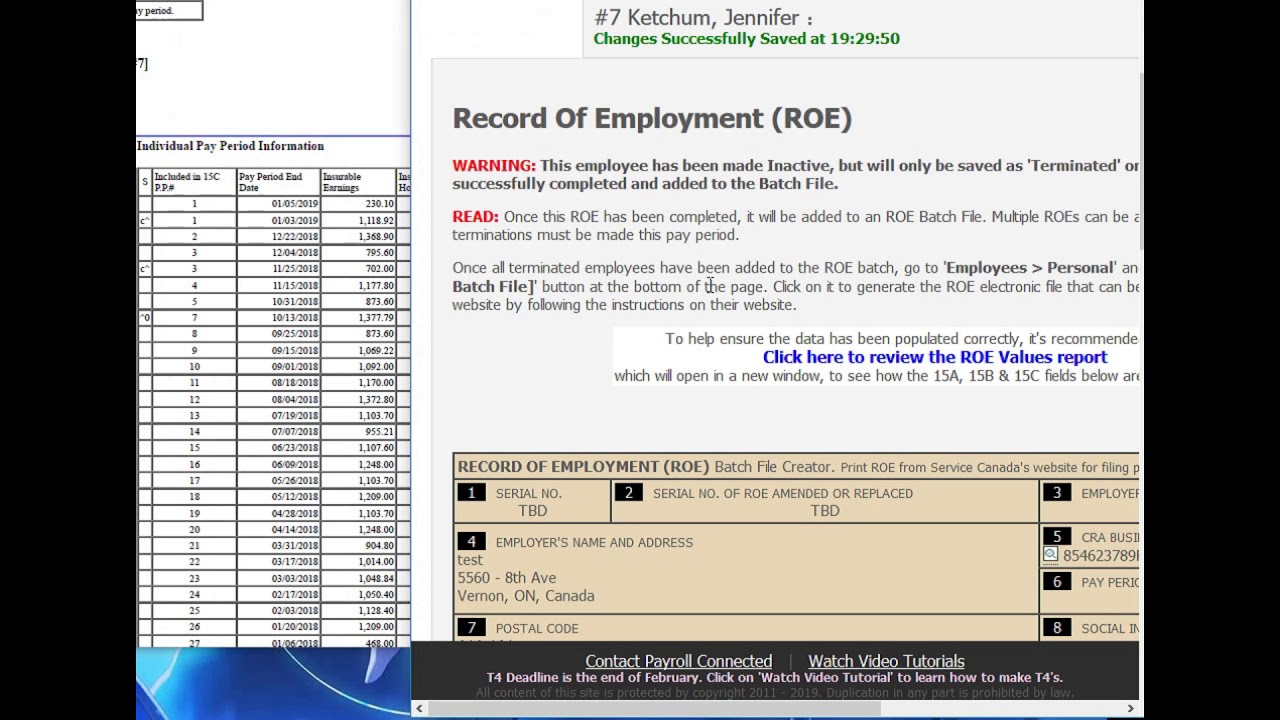Click pay period end date 08/18/2018
Viewport: 1280px width, 720px height.
(x=294, y=383)
